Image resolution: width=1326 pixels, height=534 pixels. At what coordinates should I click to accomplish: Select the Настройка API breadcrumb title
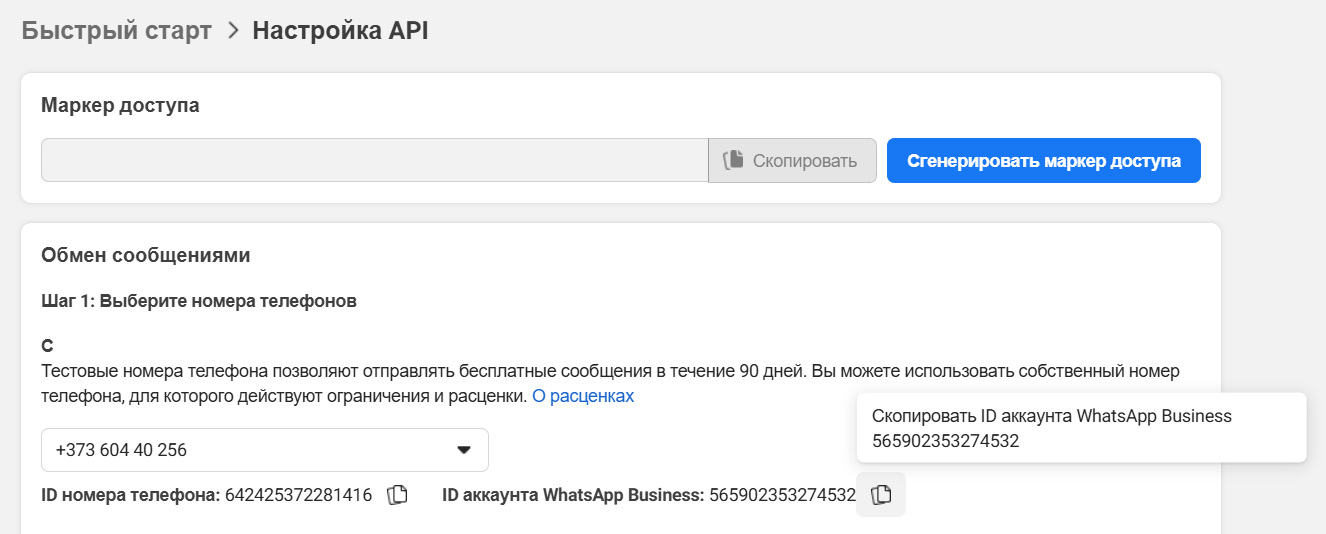click(x=340, y=30)
